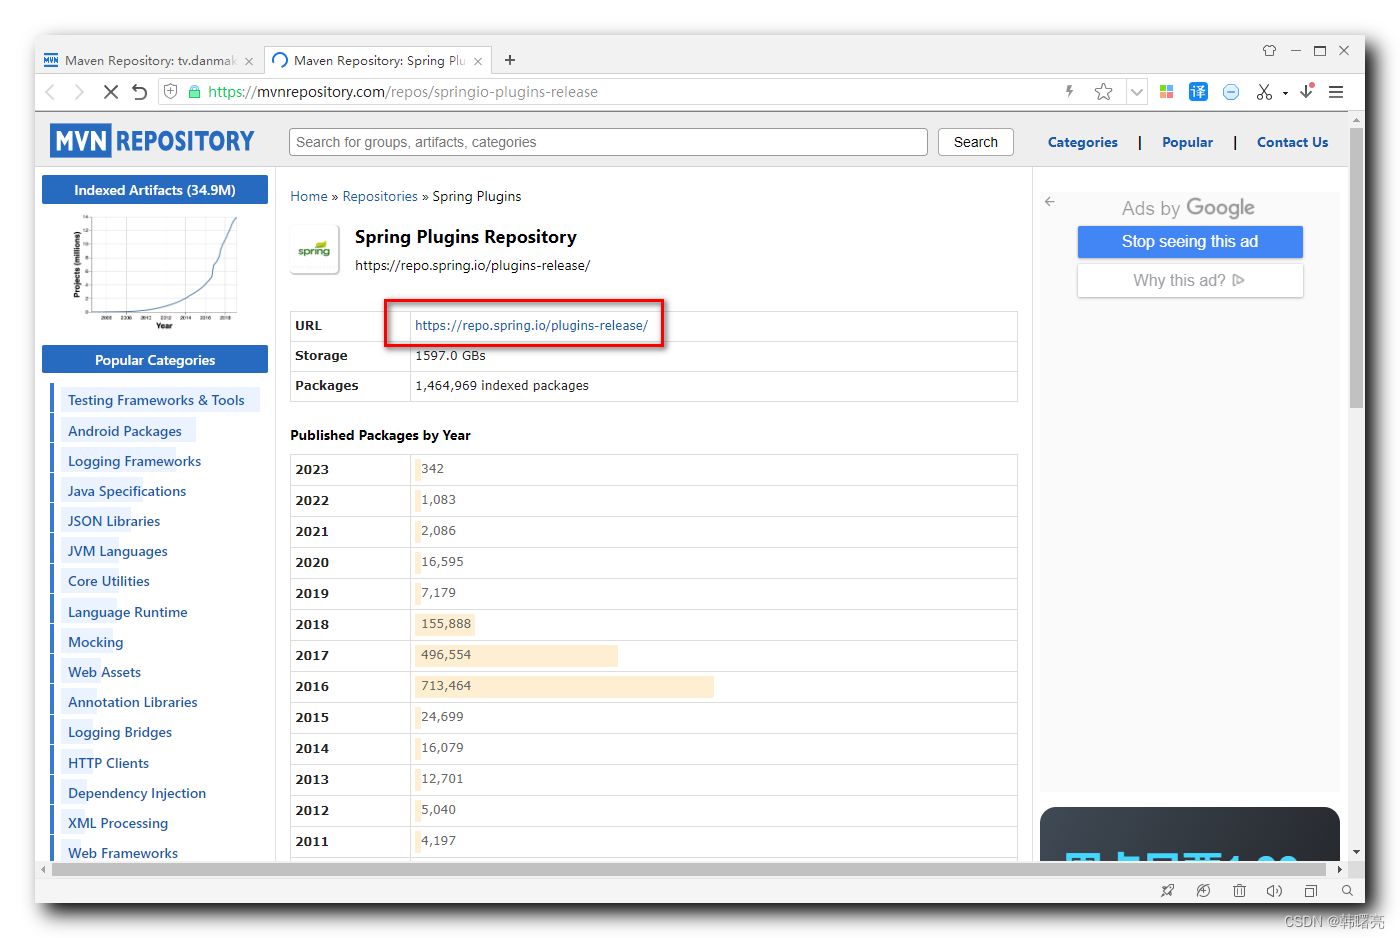Open Annotation Libraries category
Screen dimensions: 1400x938
(133, 702)
